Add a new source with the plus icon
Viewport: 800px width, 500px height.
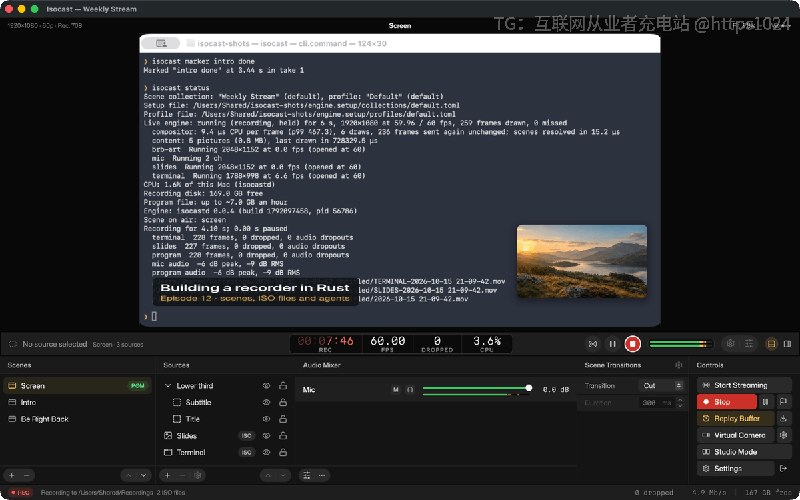coord(167,475)
